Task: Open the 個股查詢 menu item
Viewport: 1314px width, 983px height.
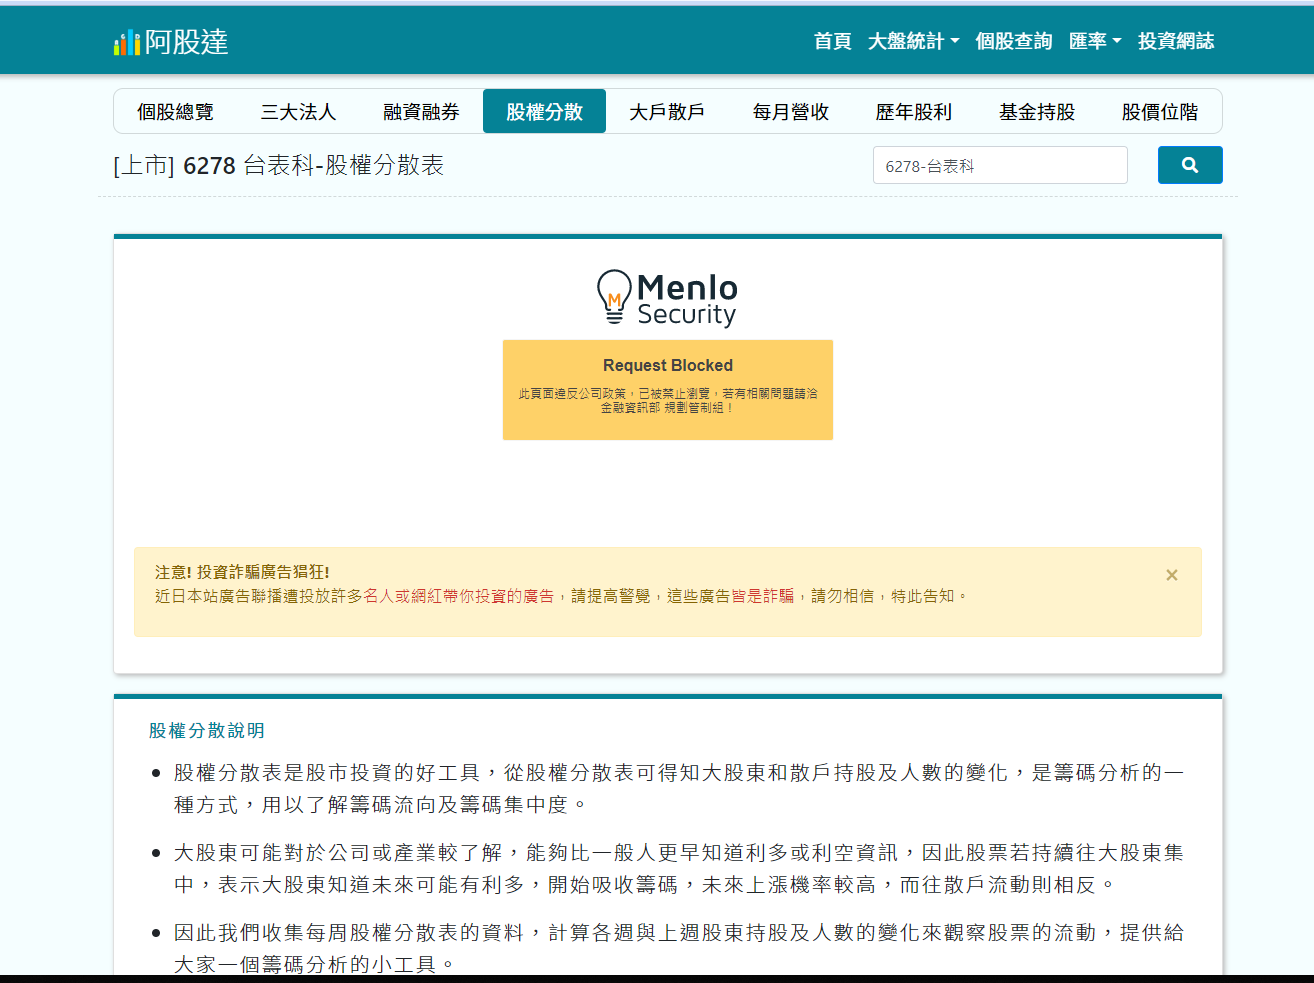Action: click(1013, 41)
